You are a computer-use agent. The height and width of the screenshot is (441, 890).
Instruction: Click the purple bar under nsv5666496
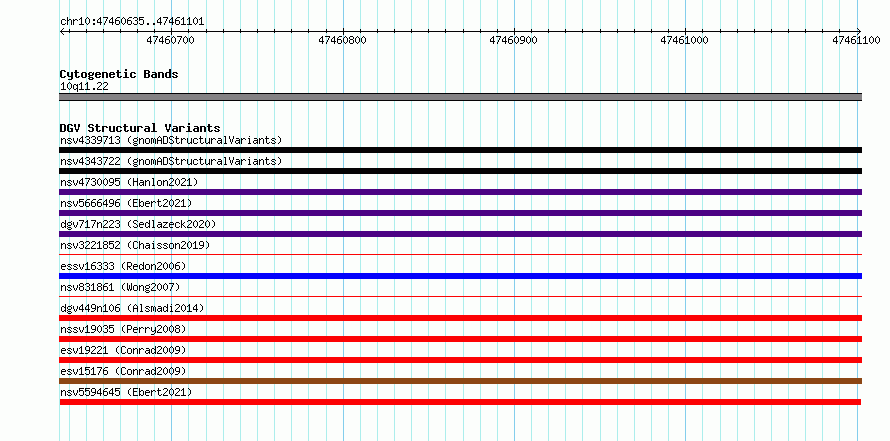coord(460,213)
